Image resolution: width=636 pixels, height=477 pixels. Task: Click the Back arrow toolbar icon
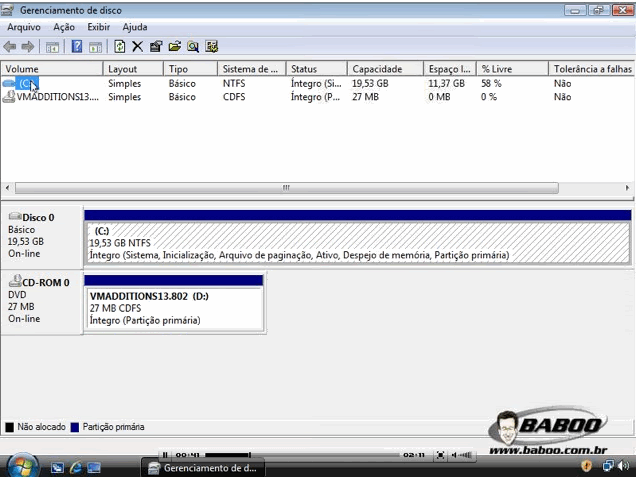pyautogui.click(x=10, y=47)
